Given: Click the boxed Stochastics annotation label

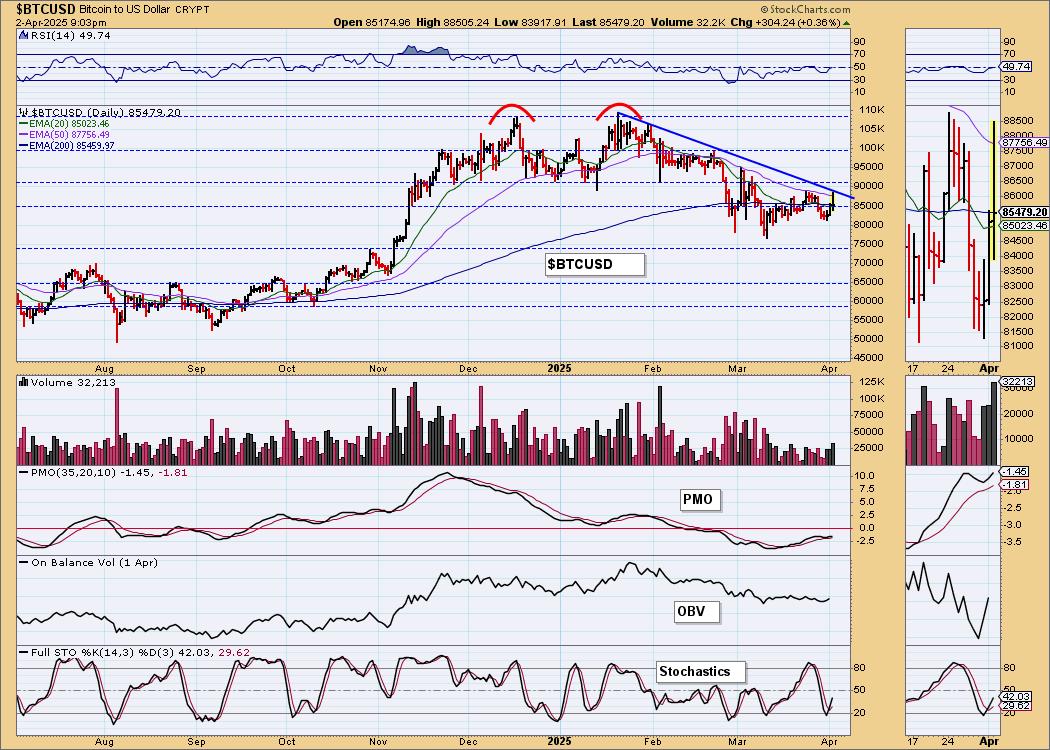Looking at the screenshot, I should click(x=700, y=672).
